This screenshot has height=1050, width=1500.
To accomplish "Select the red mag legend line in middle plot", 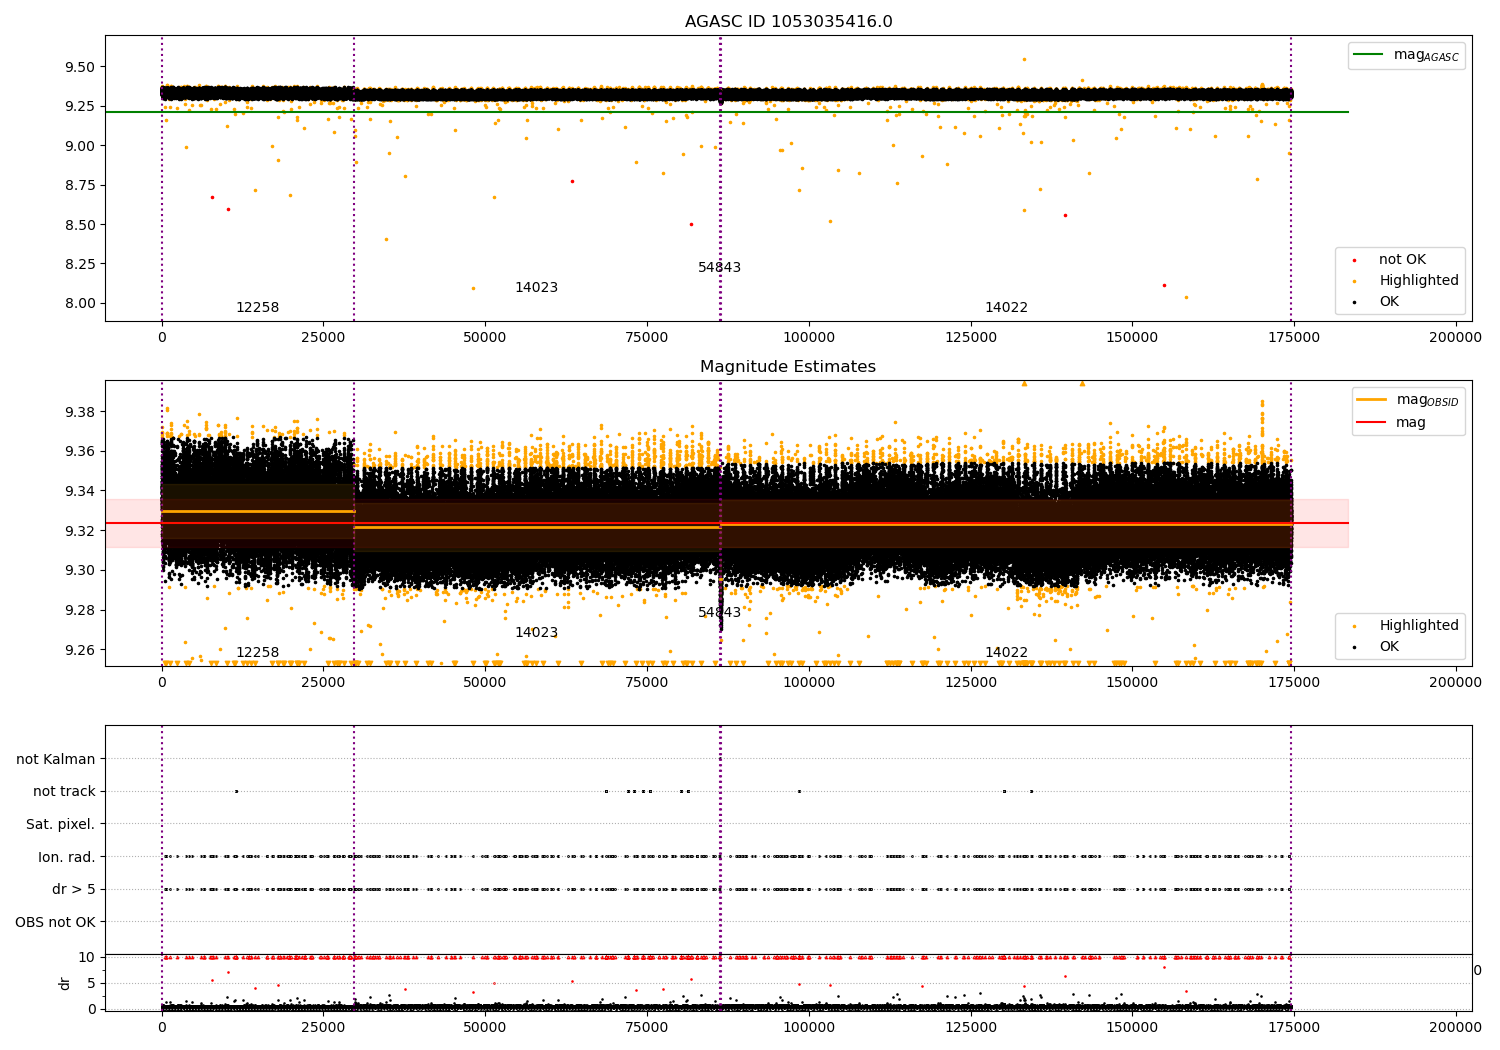I will pyautogui.click(x=1372, y=422).
